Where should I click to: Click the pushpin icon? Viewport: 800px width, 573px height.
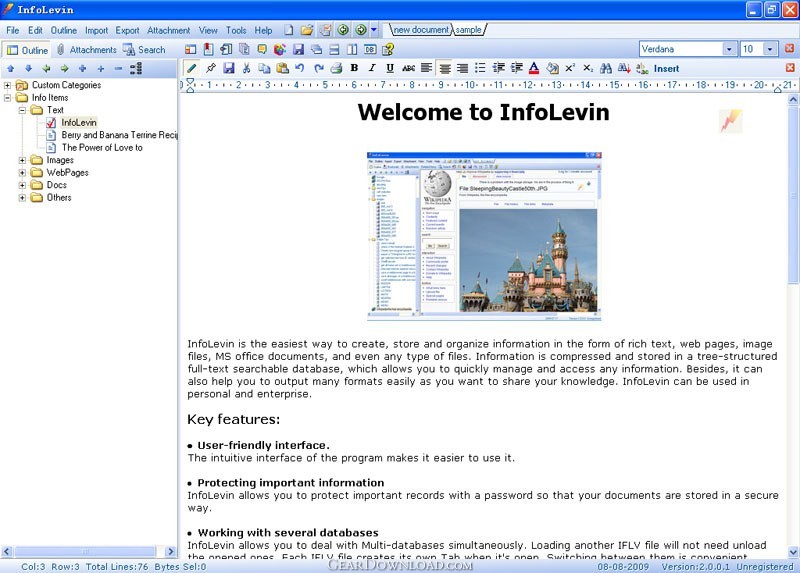[210, 68]
